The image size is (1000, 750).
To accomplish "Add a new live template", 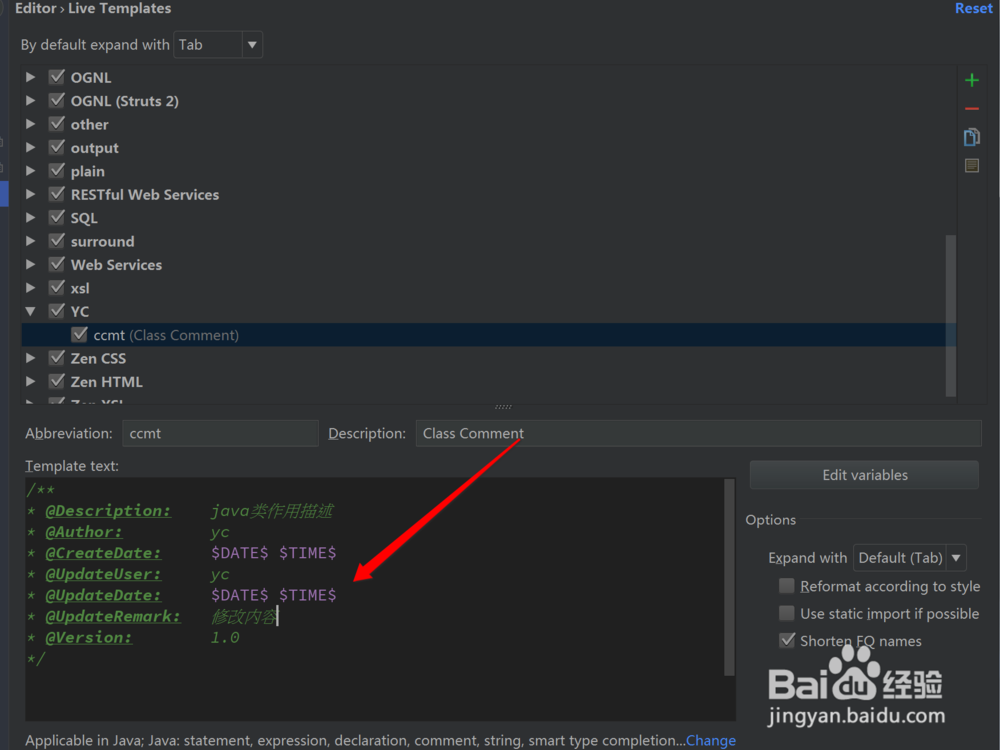I will [x=971, y=80].
